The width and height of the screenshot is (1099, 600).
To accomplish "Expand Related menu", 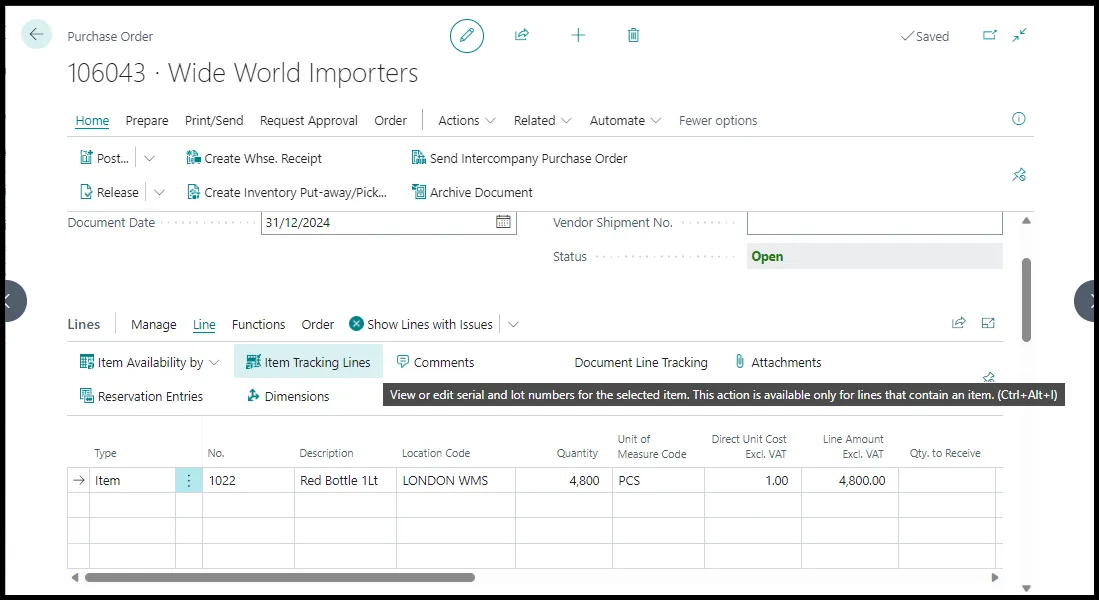I will [x=542, y=121].
